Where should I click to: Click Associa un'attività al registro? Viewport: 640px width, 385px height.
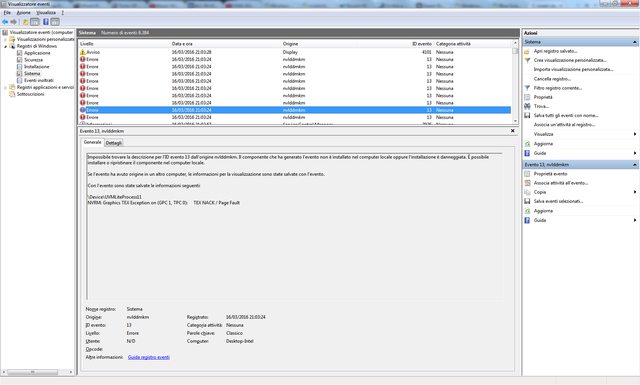click(564, 125)
